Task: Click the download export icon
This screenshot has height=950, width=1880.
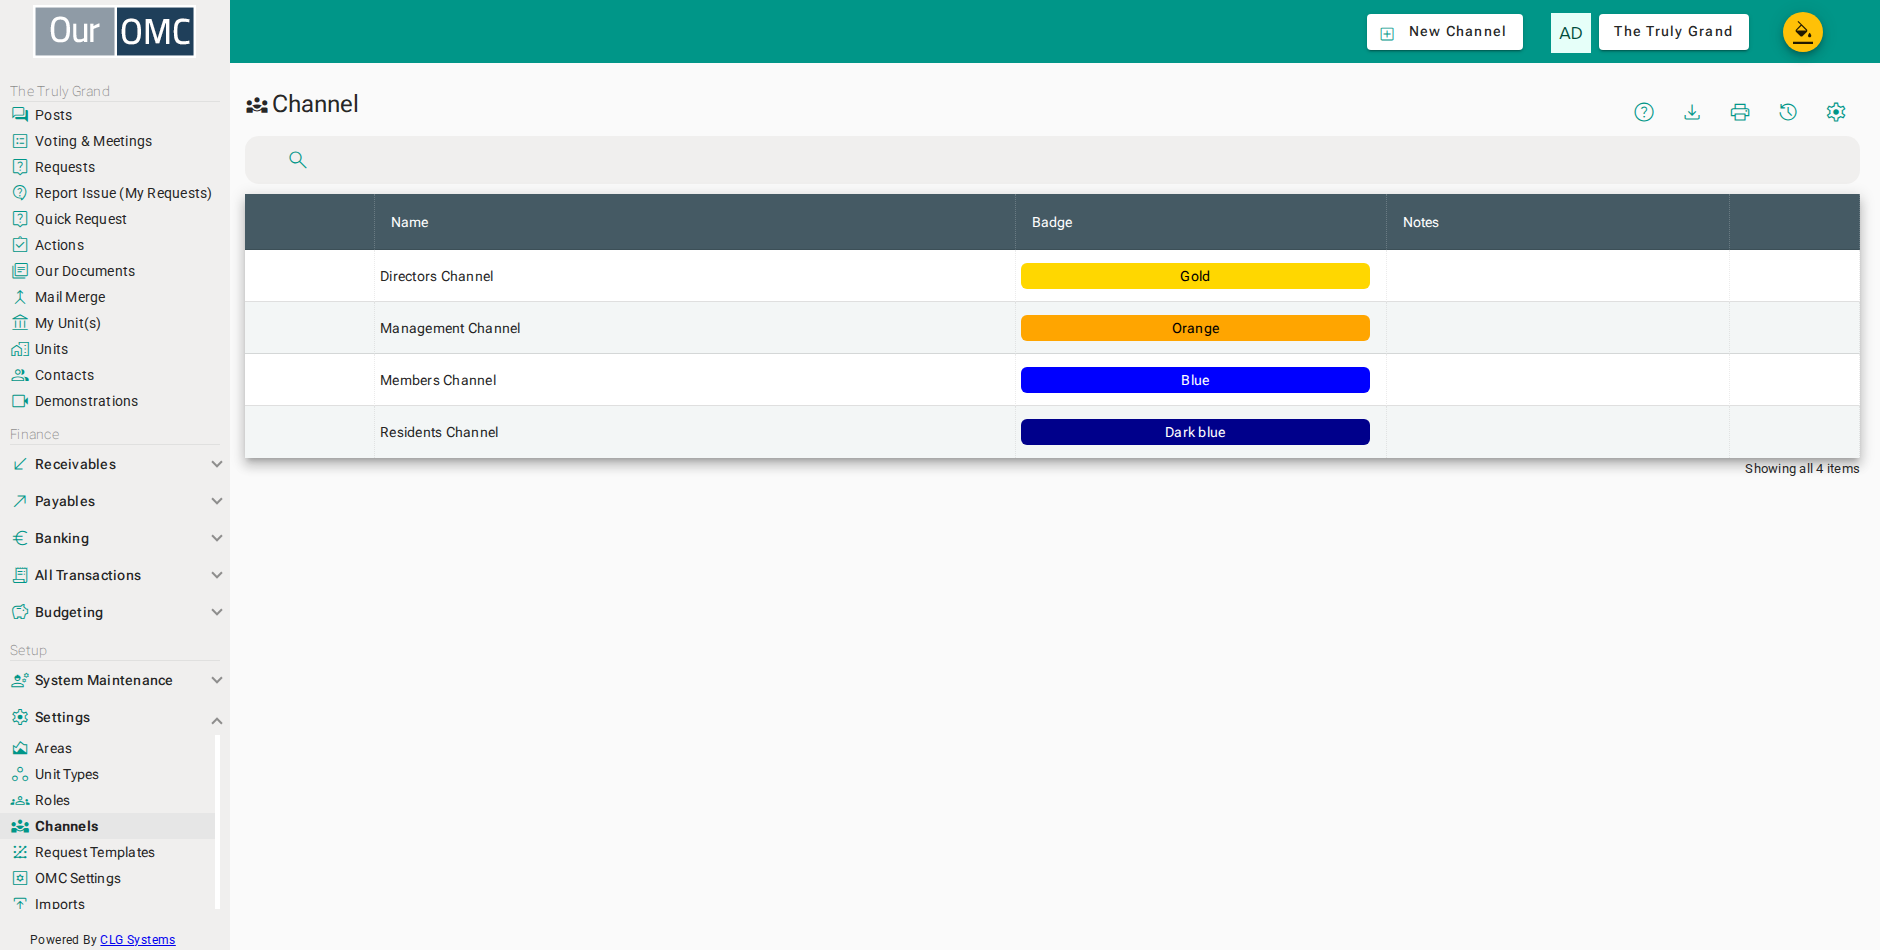Action: click(x=1692, y=112)
